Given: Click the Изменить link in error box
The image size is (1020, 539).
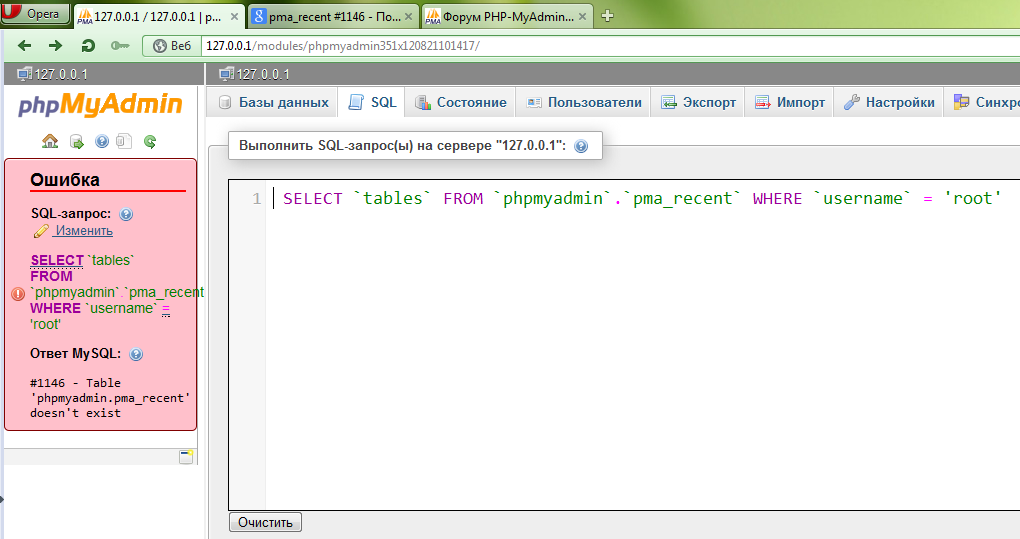Looking at the screenshot, I should pyautogui.click(x=83, y=231).
